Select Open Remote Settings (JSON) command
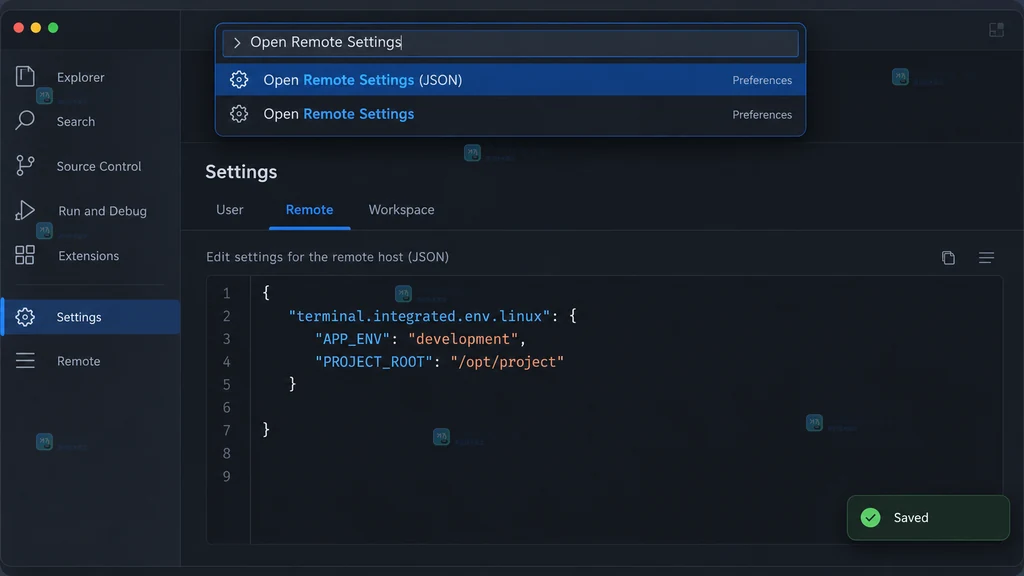1024x576 pixels. coord(510,80)
